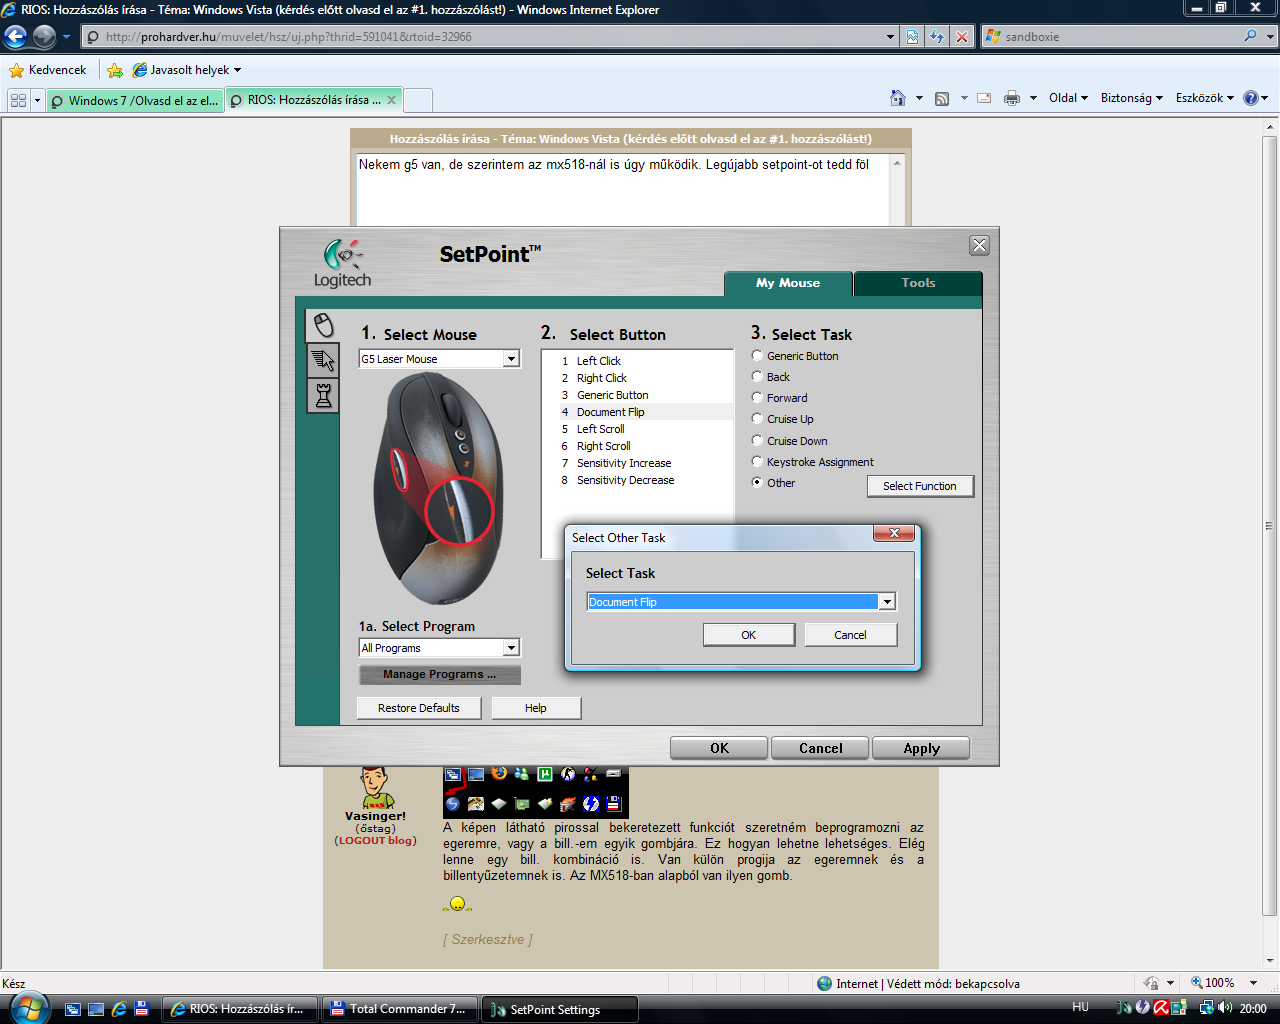Switch to Total Commander taskbar button

coord(399,1009)
